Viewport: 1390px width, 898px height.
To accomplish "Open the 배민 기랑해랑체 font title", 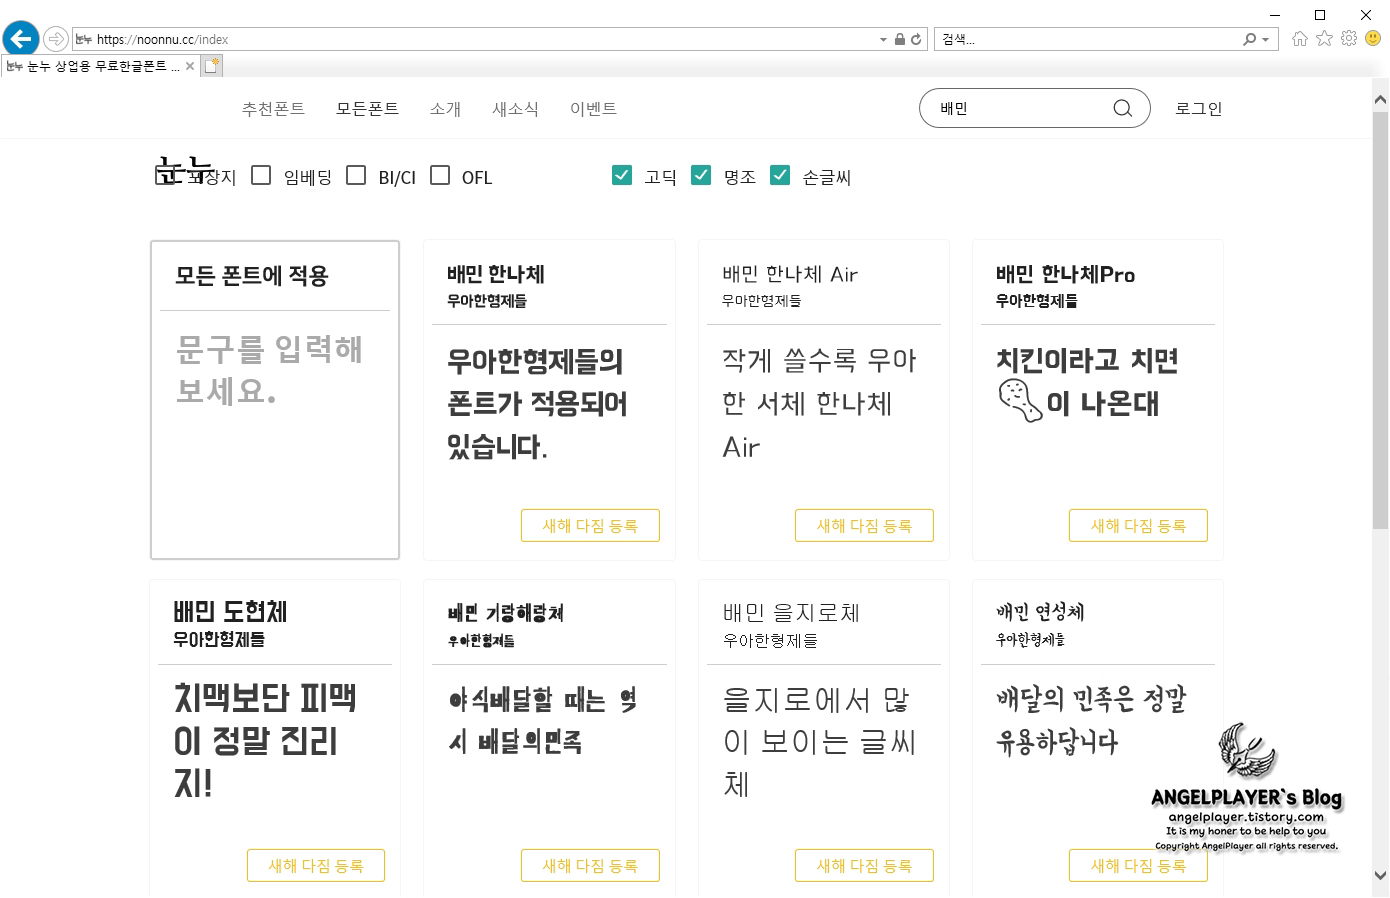I will (506, 613).
